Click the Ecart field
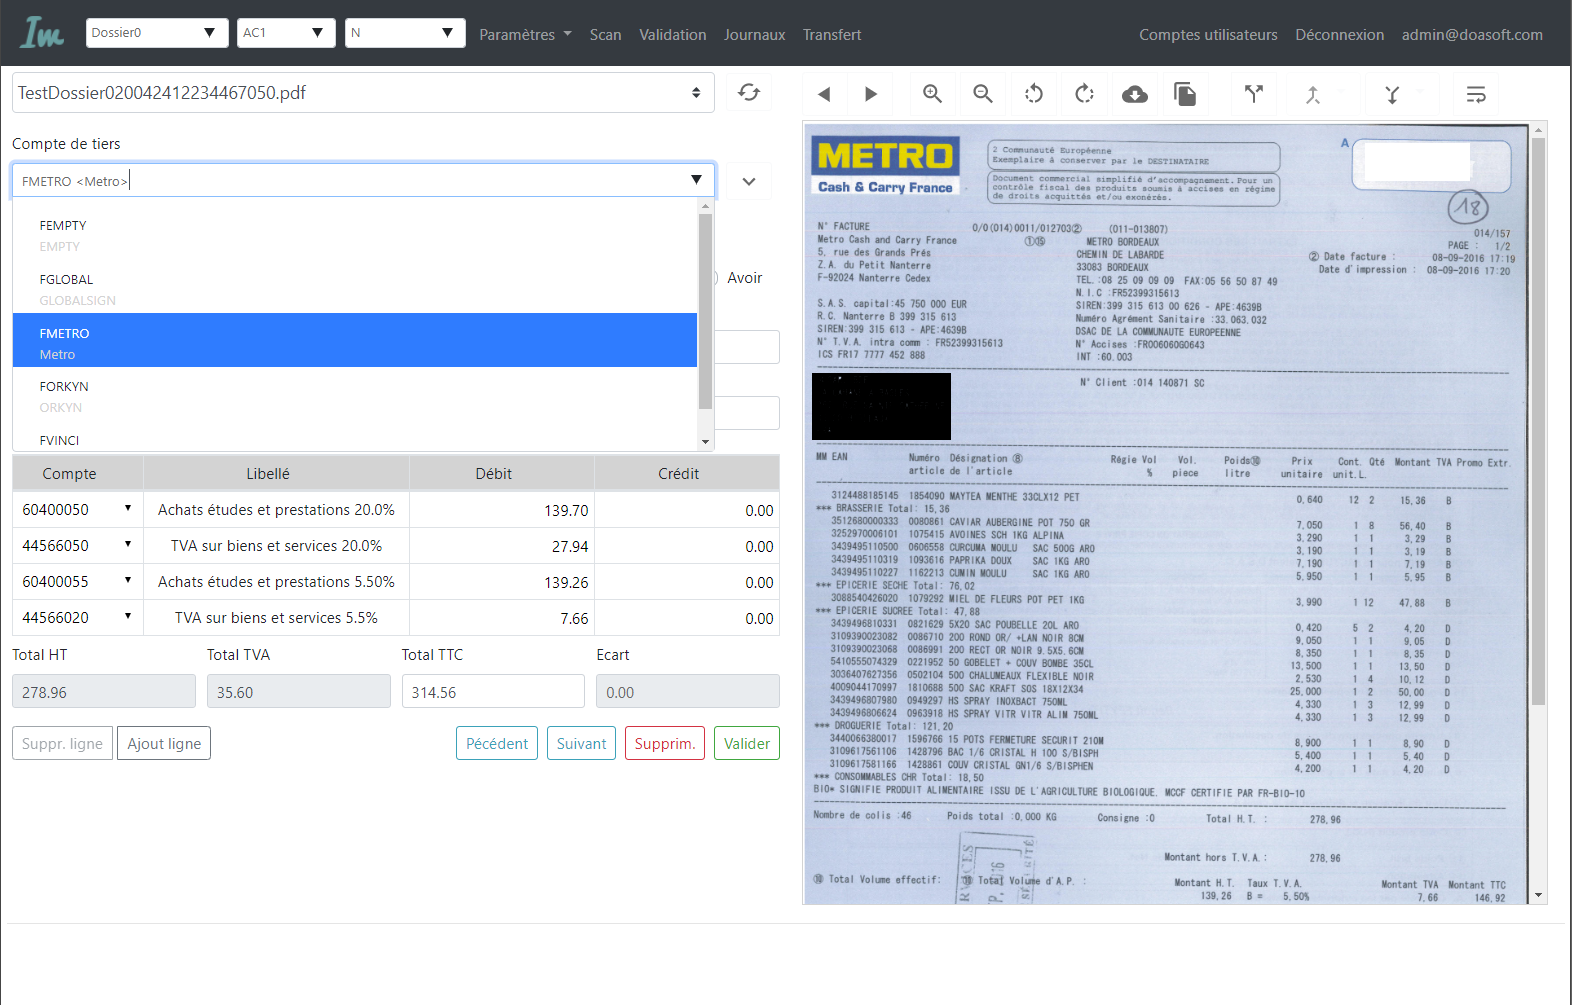This screenshot has height=1005, width=1572. tap(687, 691)
